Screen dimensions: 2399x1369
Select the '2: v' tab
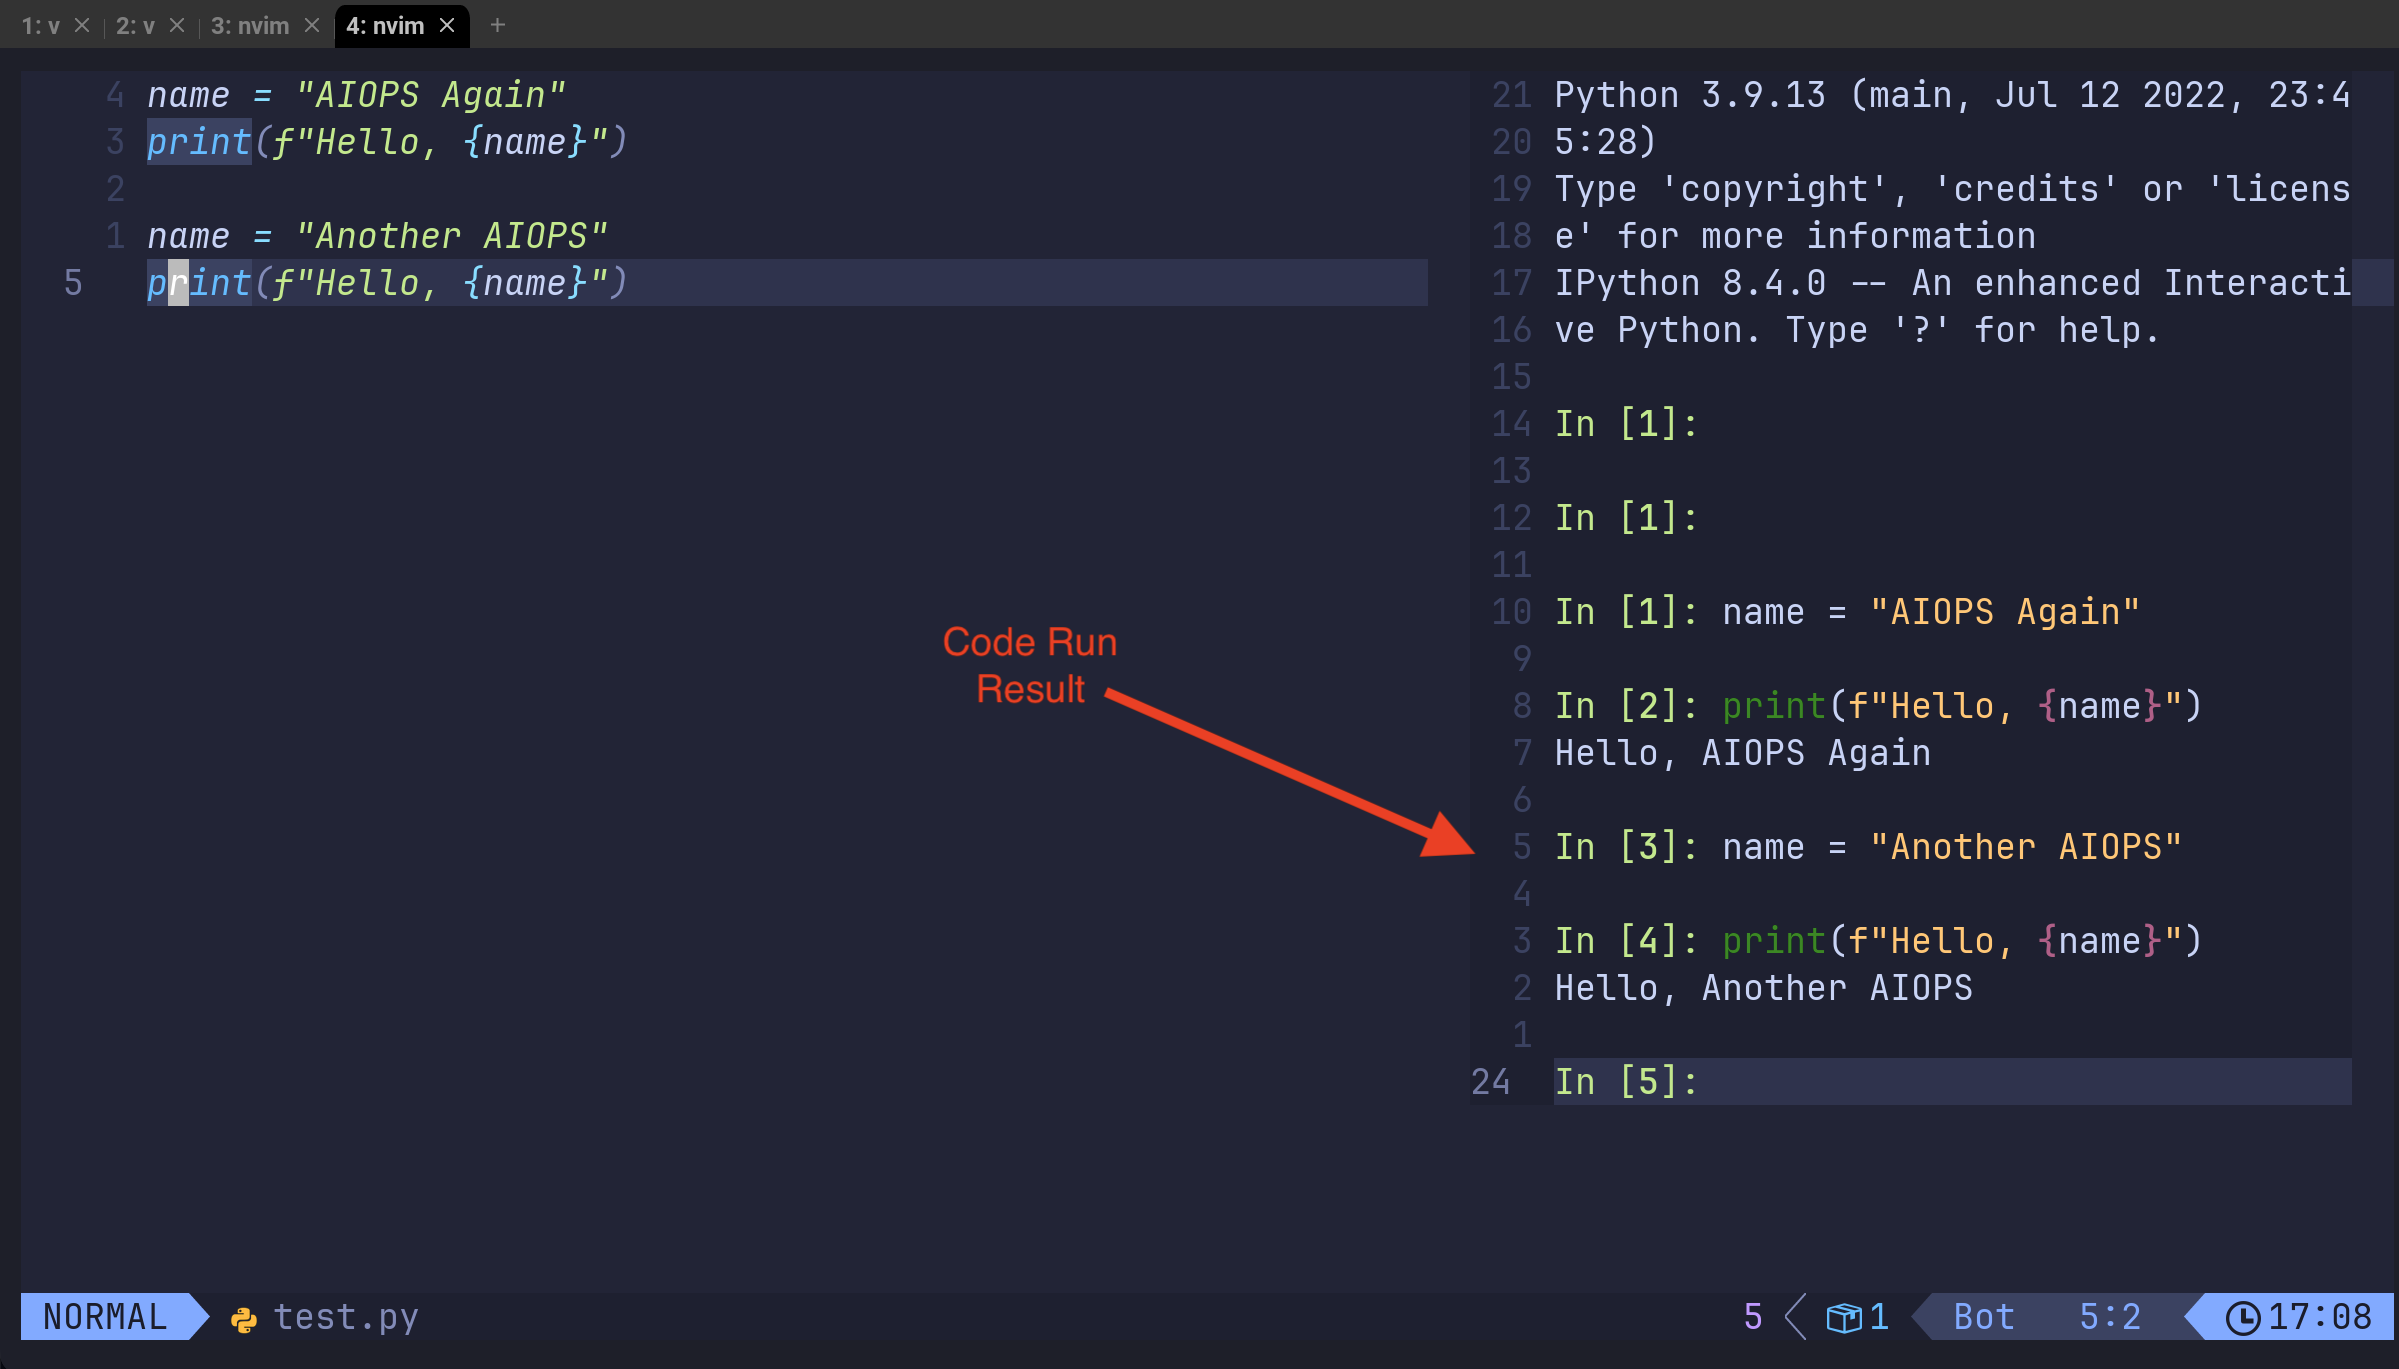[x=135, y=25]
